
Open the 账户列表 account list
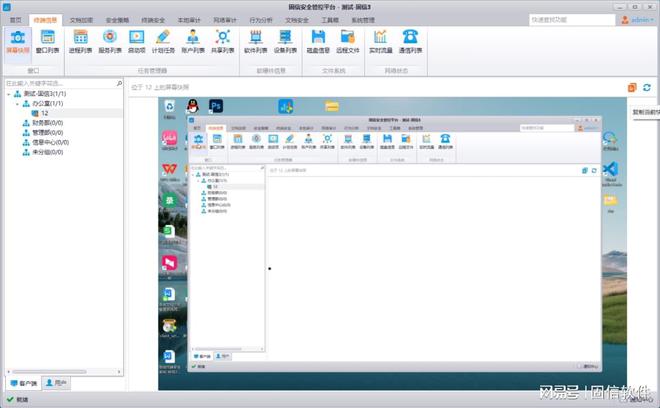coord(193,42)
